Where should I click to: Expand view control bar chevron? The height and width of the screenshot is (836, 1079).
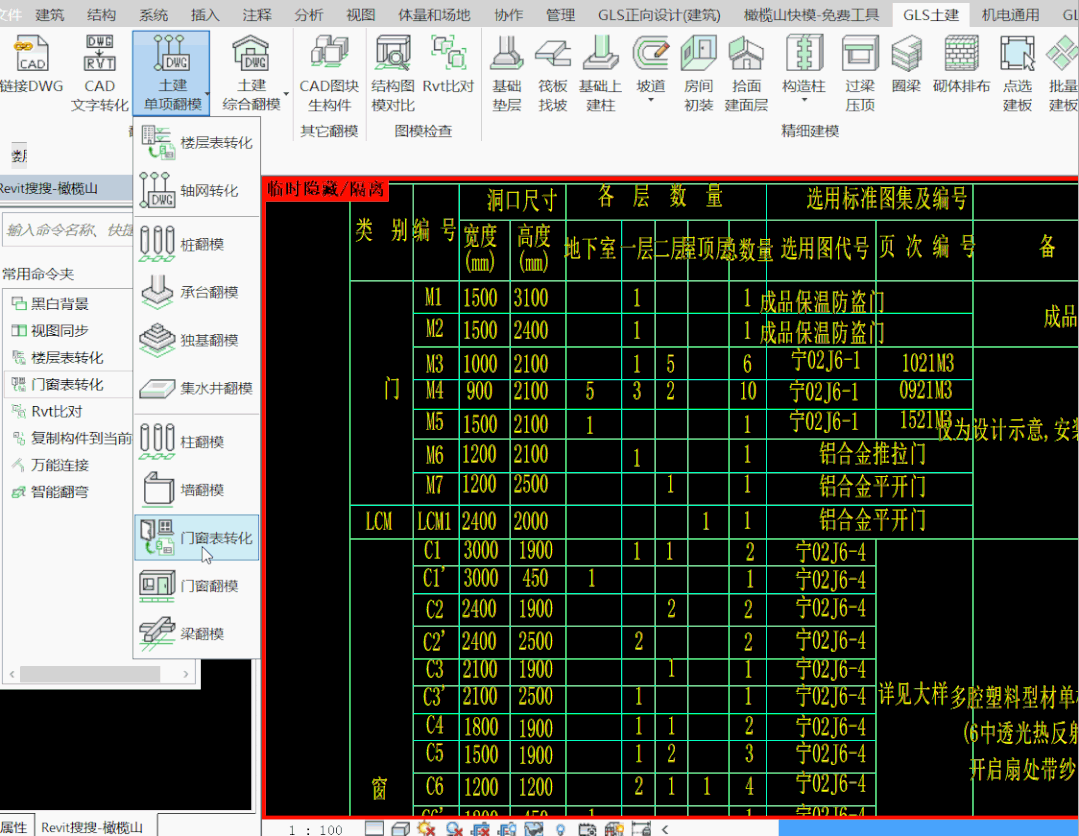[x=665, y=829]
